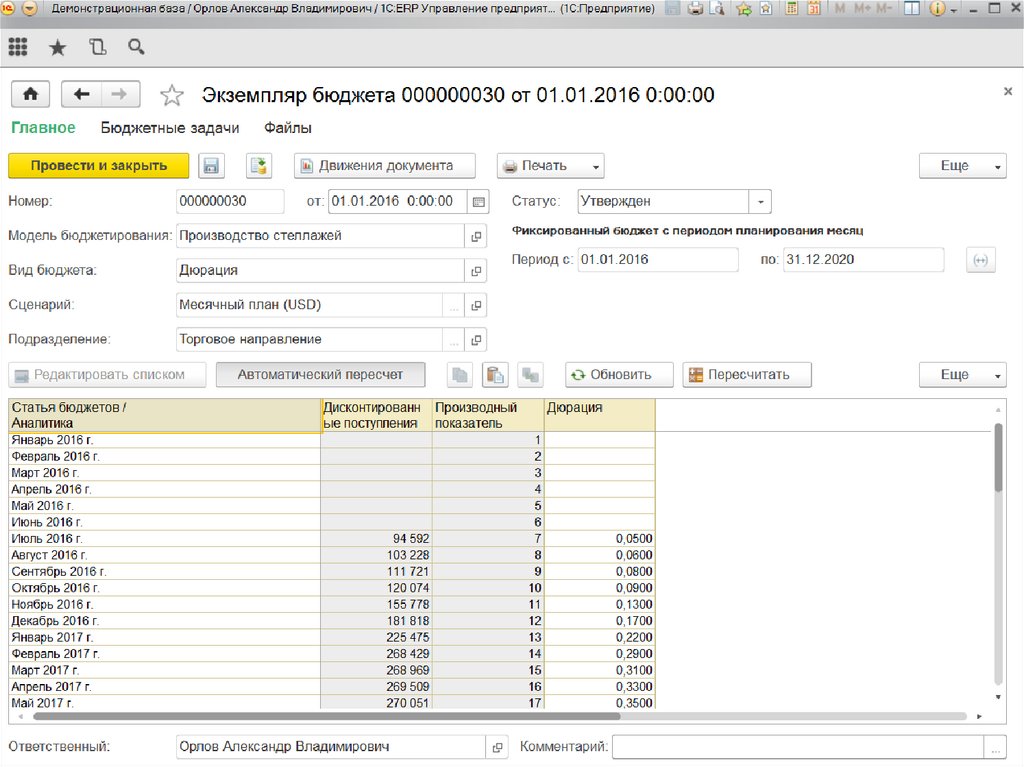Click into the Комментарий input field
Viewport: 1024px width, 767px height.
tap(797, 747)
